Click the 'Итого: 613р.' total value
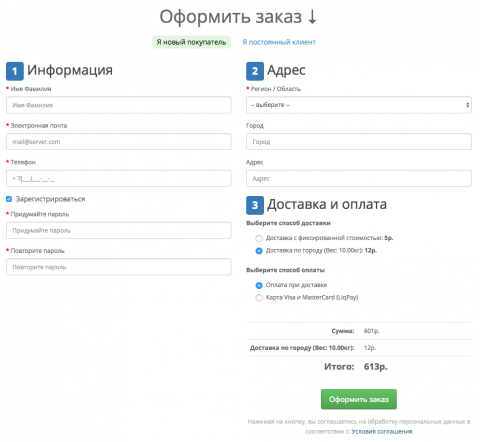The width and height of the screenshot is (480, 442). (376, 367)
